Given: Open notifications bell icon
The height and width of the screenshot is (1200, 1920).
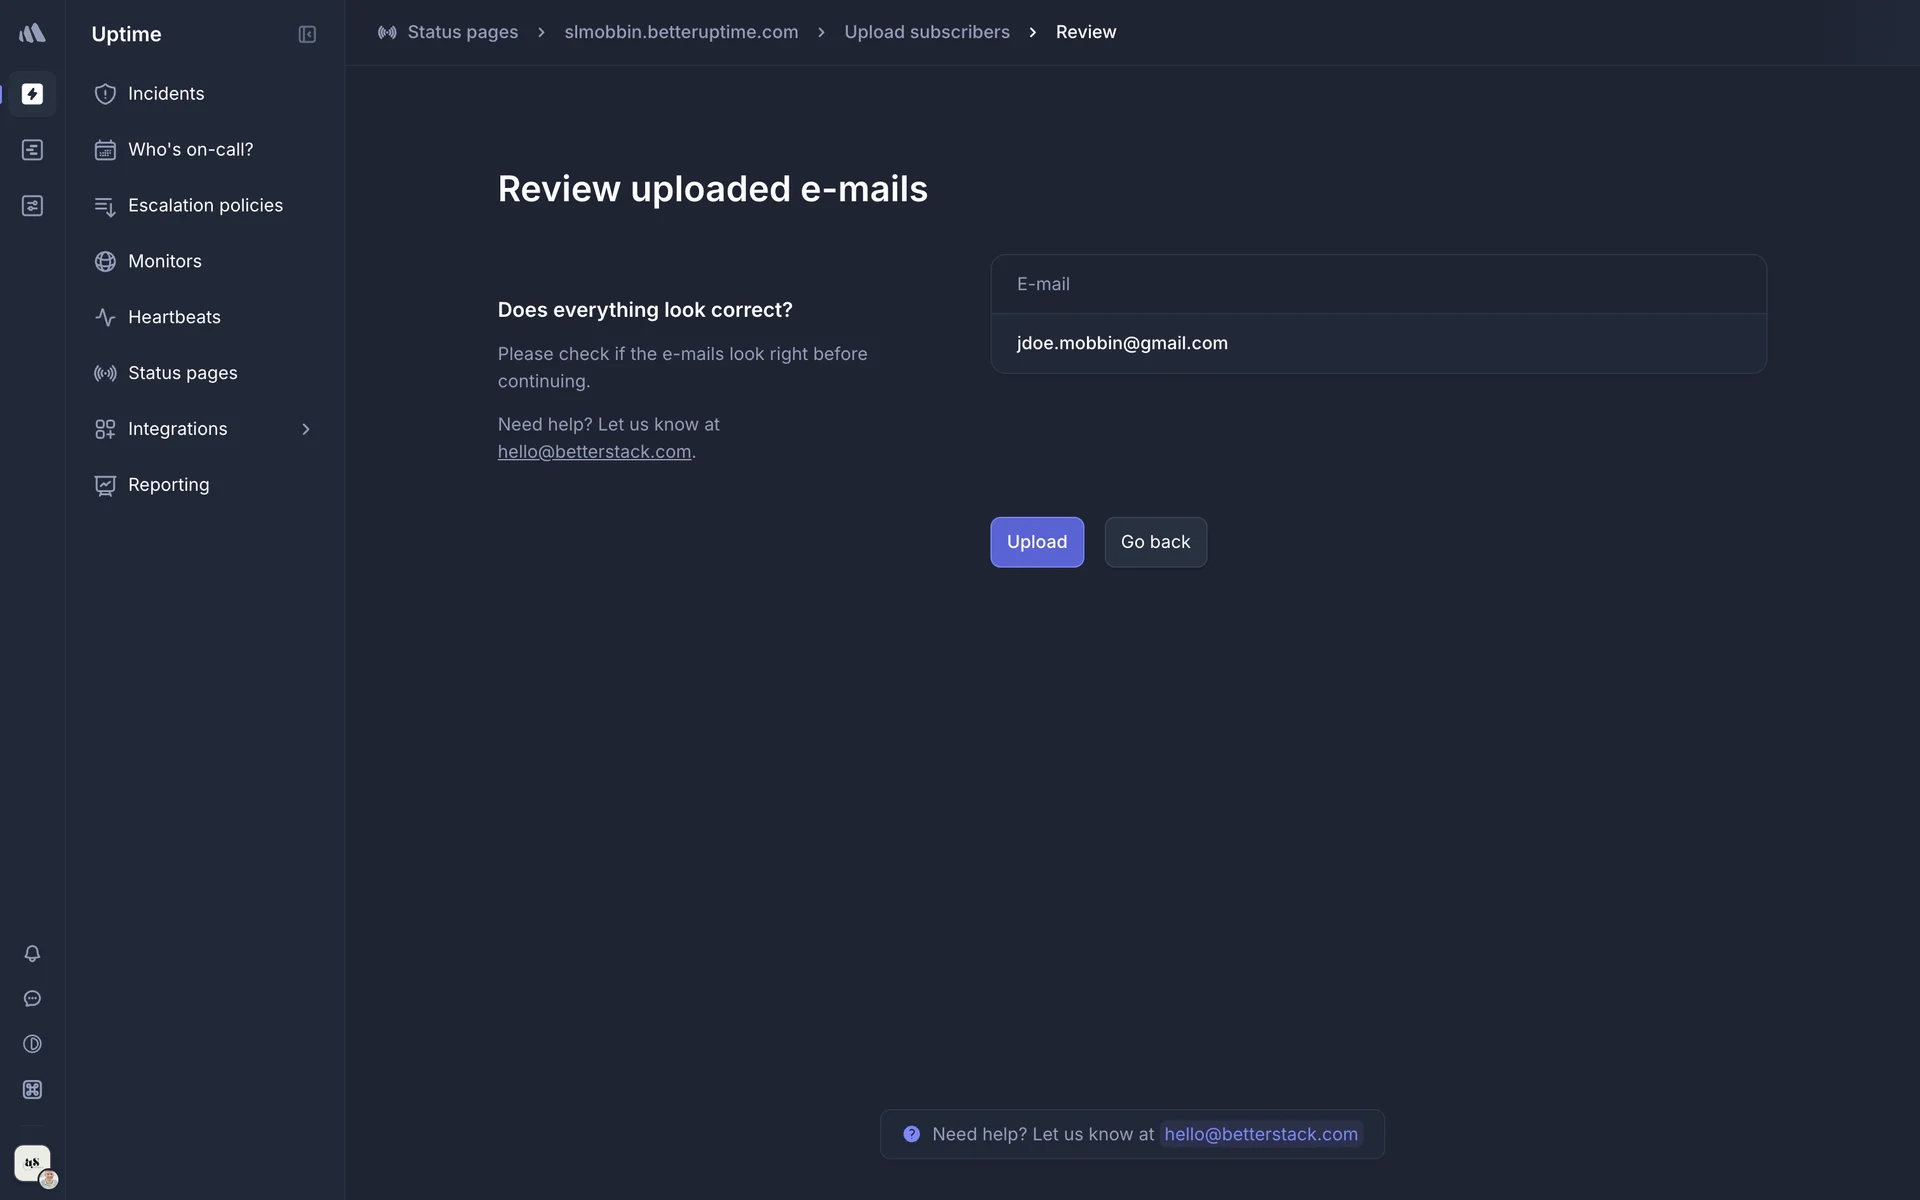Looking at the screenshot, I should pos(32,953).
